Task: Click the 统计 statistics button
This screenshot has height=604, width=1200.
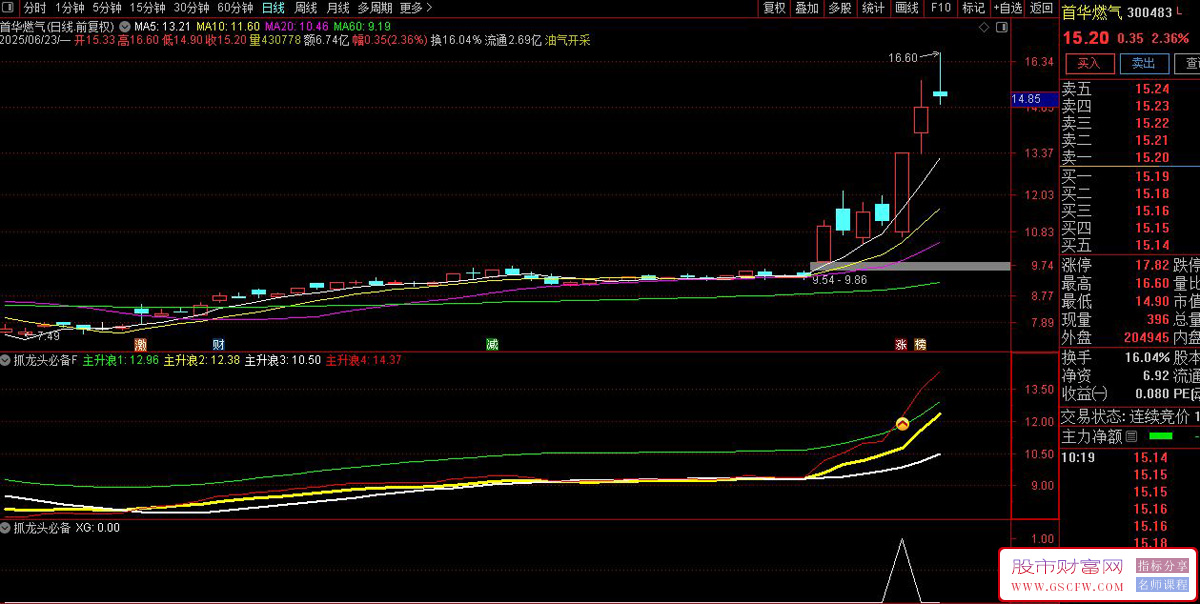Action: [x=873, y=7]
